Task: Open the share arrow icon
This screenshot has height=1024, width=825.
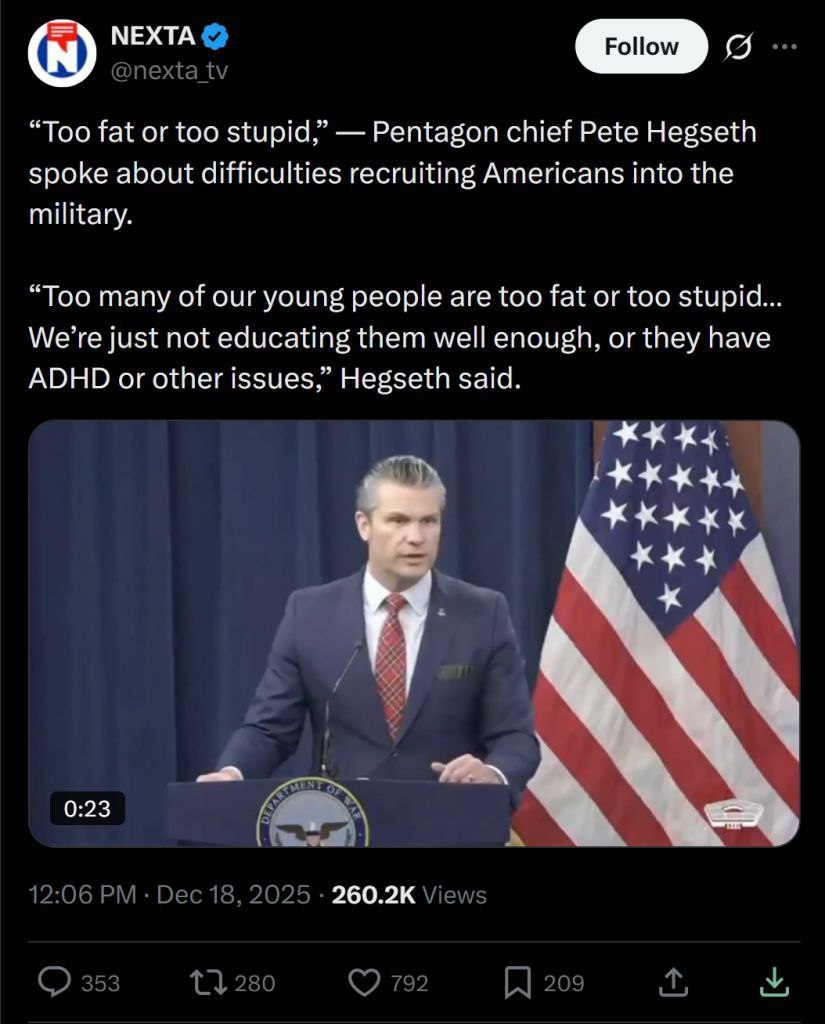Action: pyautogui.click(x=673, y=982)
